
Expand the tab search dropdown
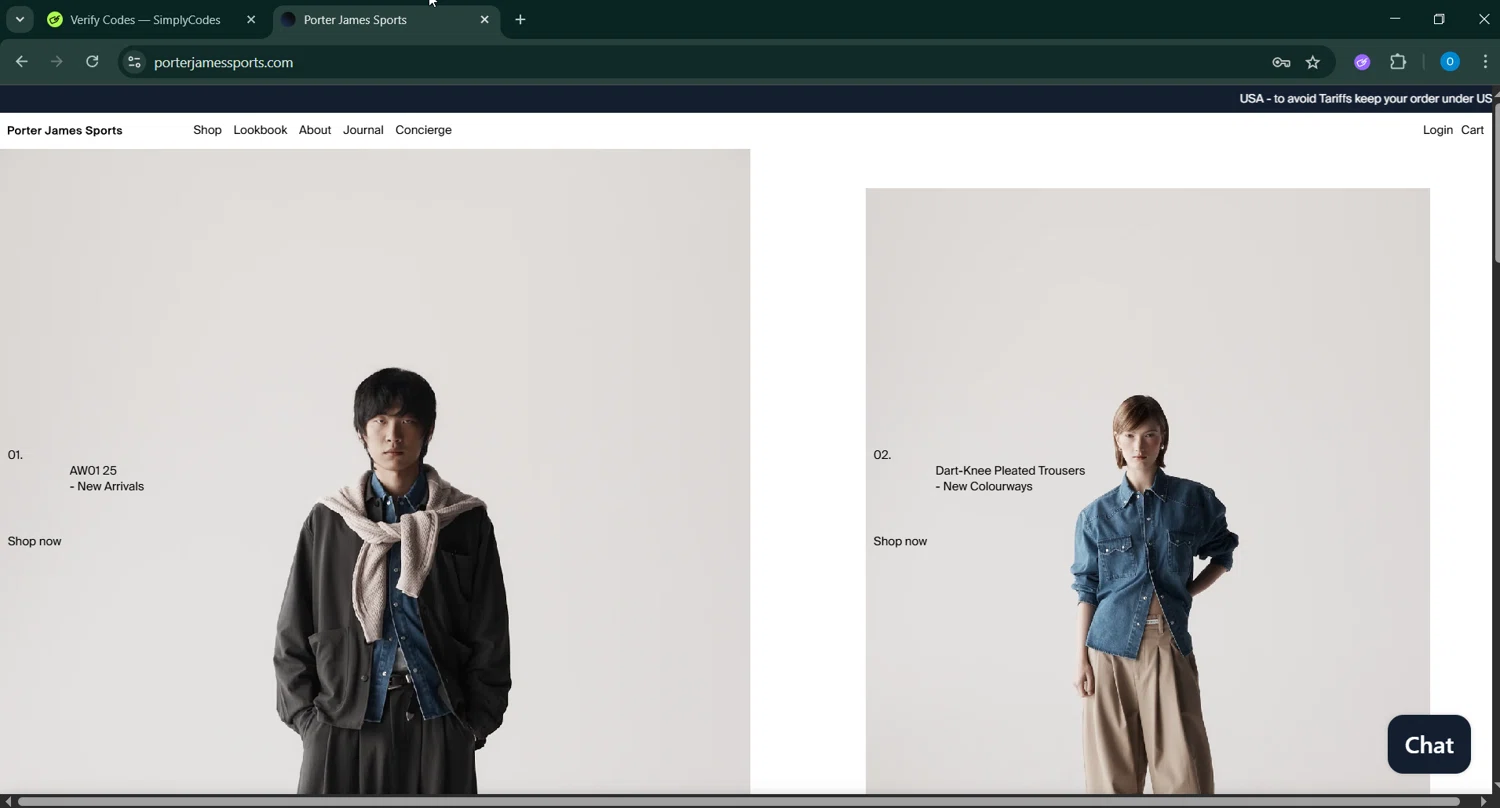coord(19,20)
